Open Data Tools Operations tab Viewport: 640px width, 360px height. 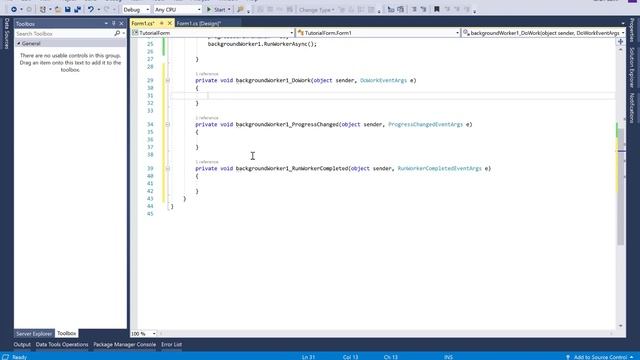(62, 344)
